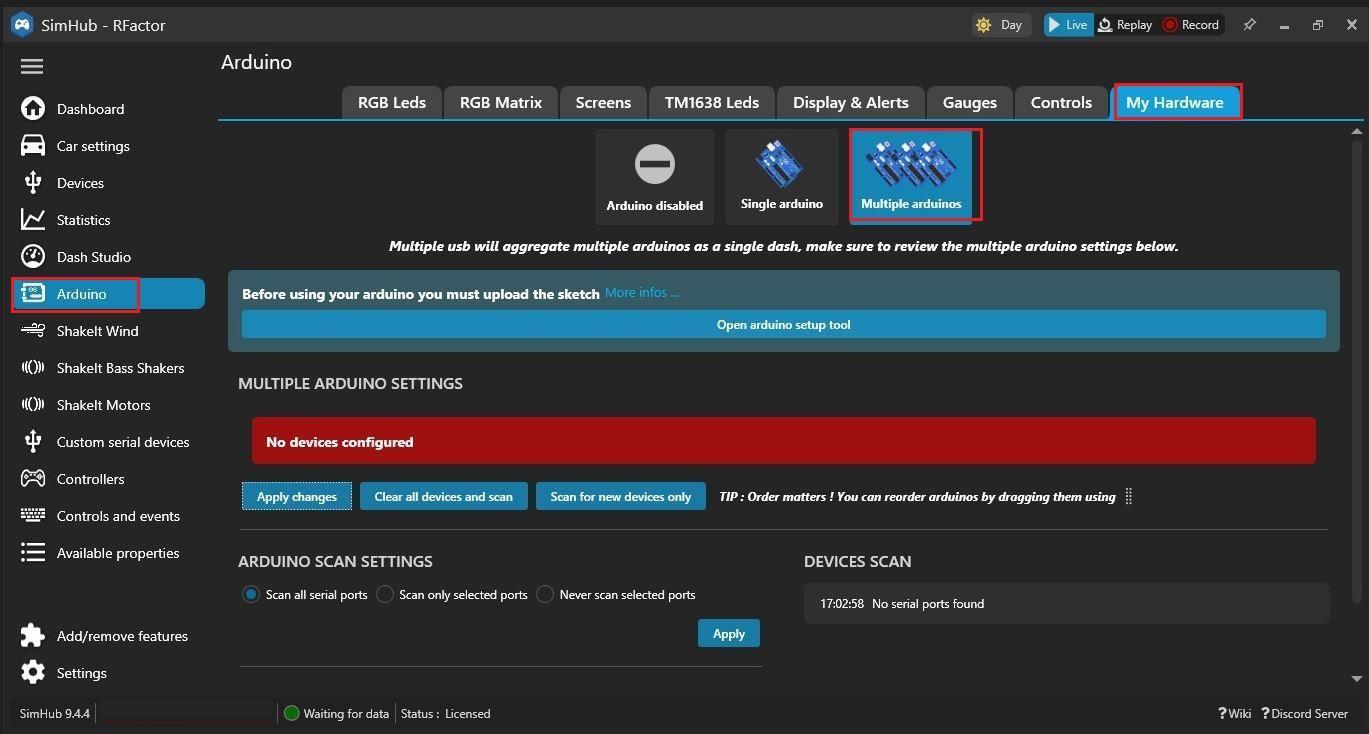The image size is (1369, 734).
Task: Open the RGB Leds tab
Action: pyautogui.click(x=392, y=102)
